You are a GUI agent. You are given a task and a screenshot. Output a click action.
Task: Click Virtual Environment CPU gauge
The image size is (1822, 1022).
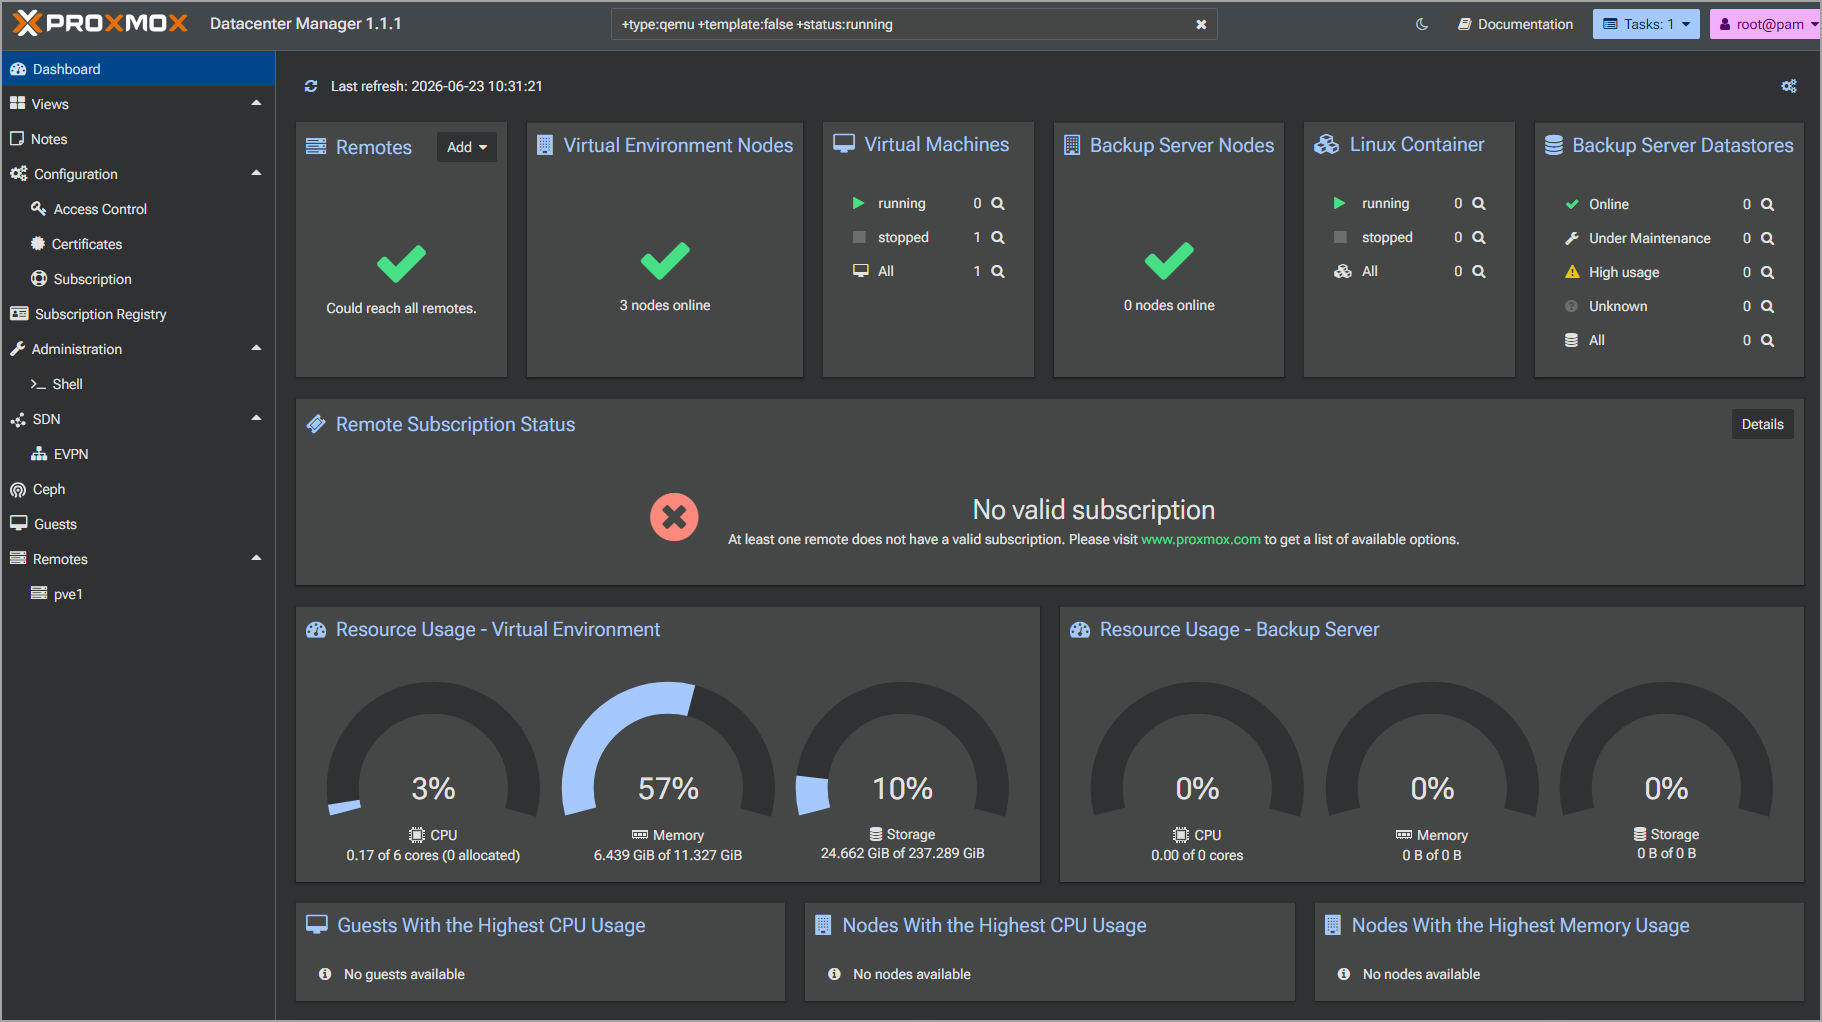pyautogui.click(x=433, y=749)
